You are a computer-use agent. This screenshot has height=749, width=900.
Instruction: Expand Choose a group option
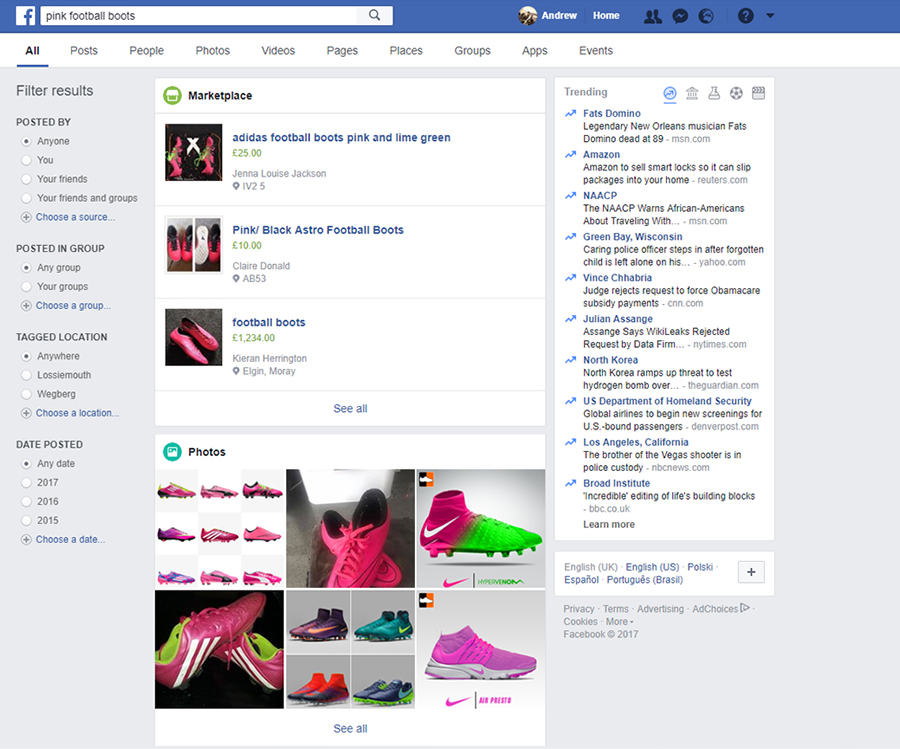point(73,305)
